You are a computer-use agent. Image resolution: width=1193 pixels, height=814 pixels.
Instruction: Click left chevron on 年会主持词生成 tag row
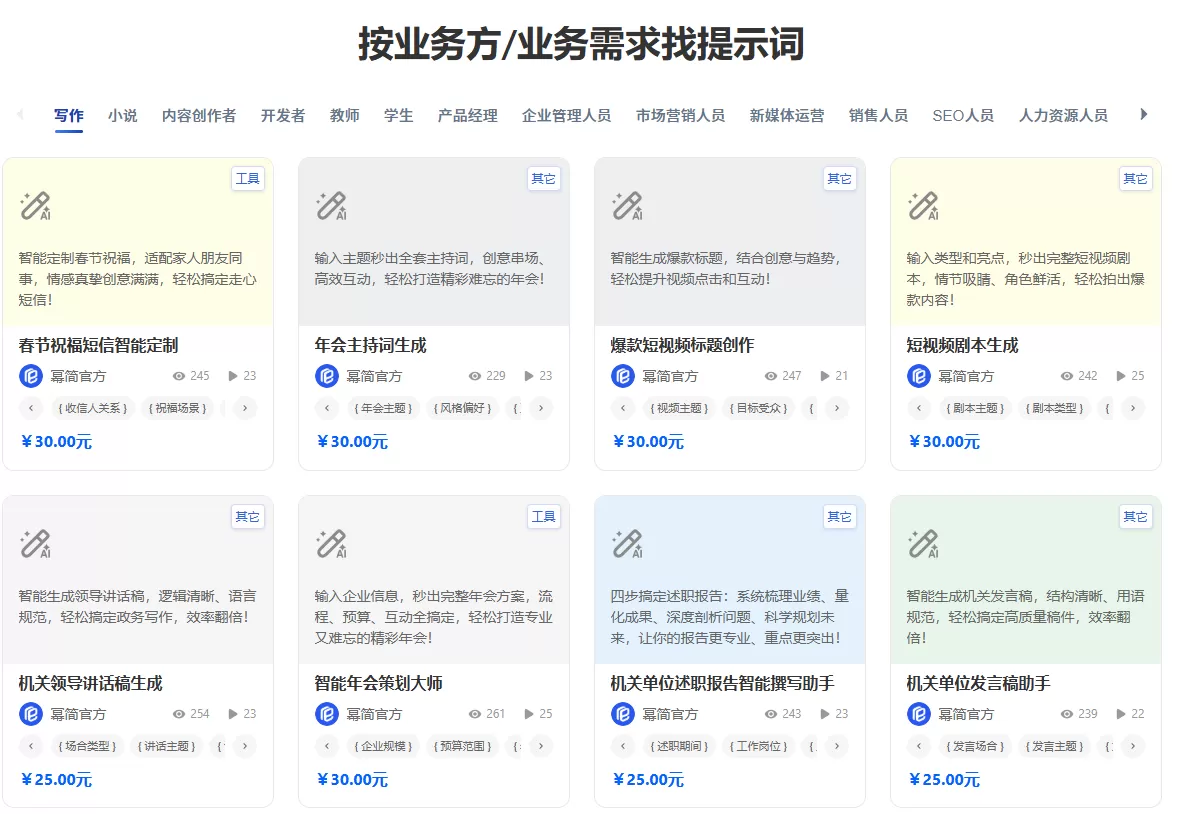326,408
